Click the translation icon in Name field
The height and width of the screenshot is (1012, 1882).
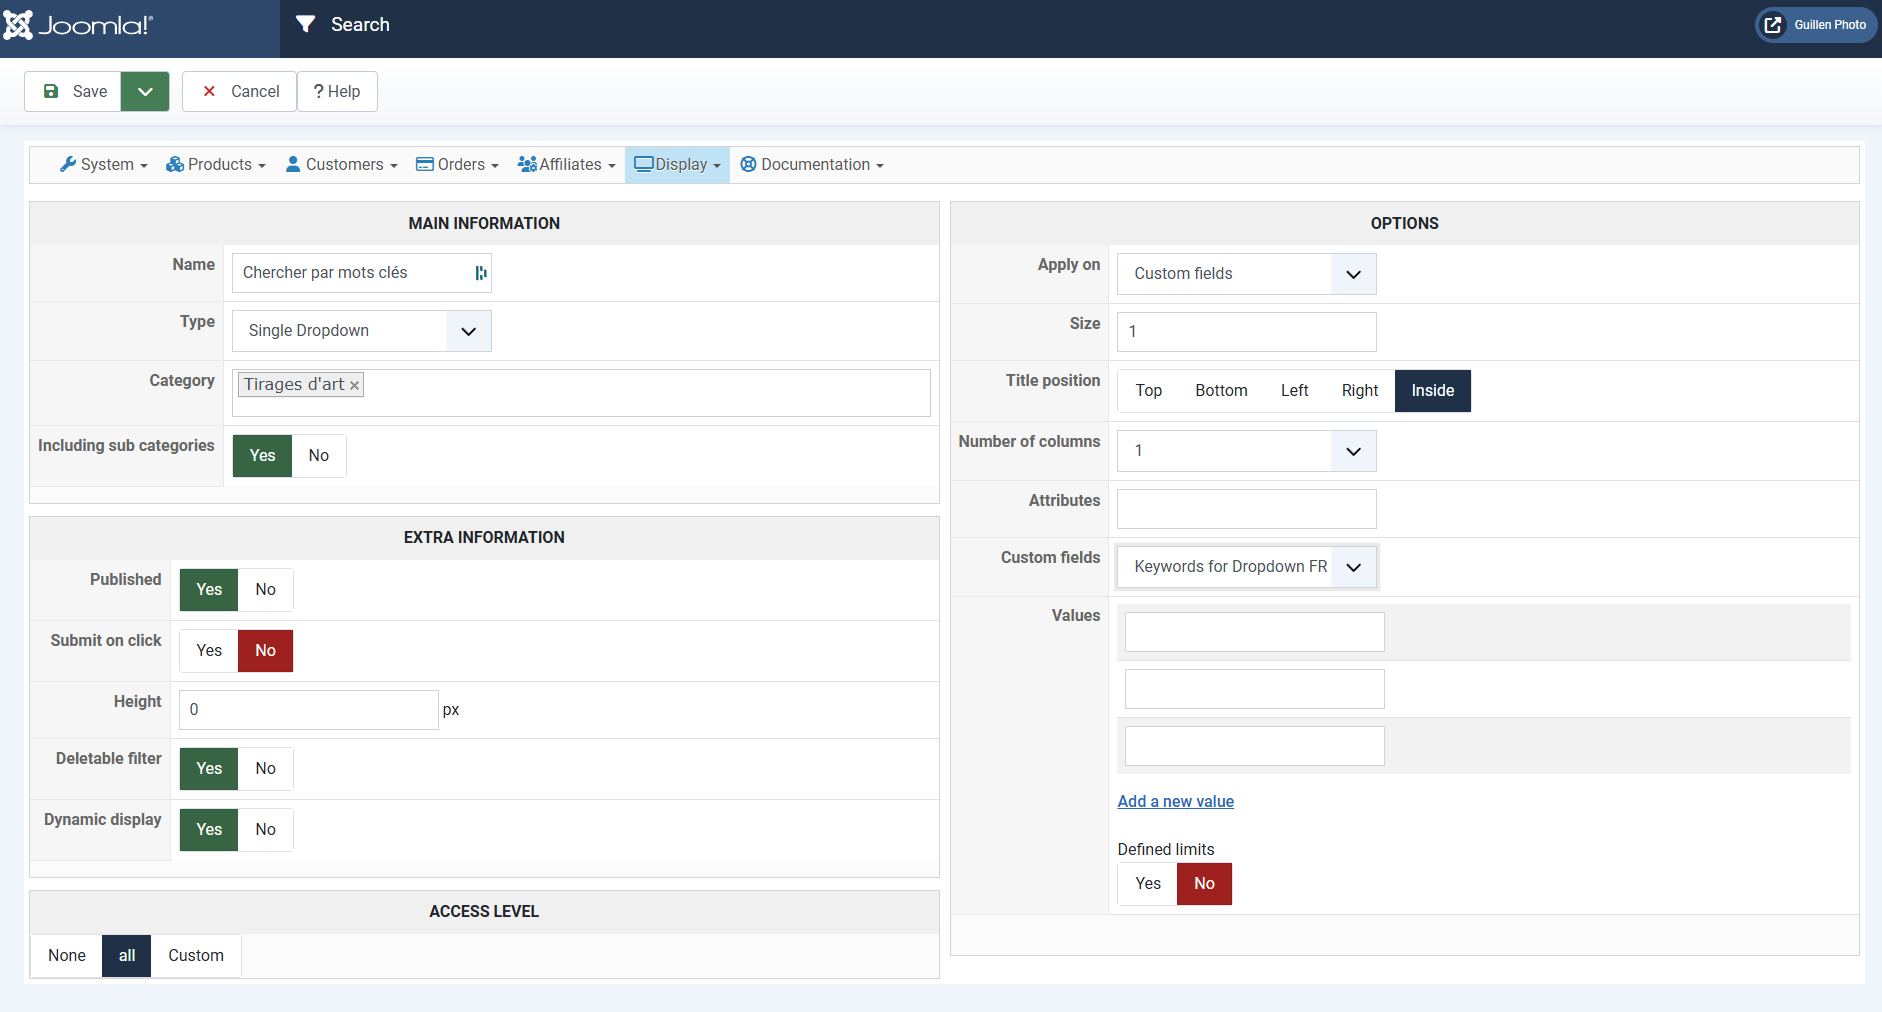(481, 273)
